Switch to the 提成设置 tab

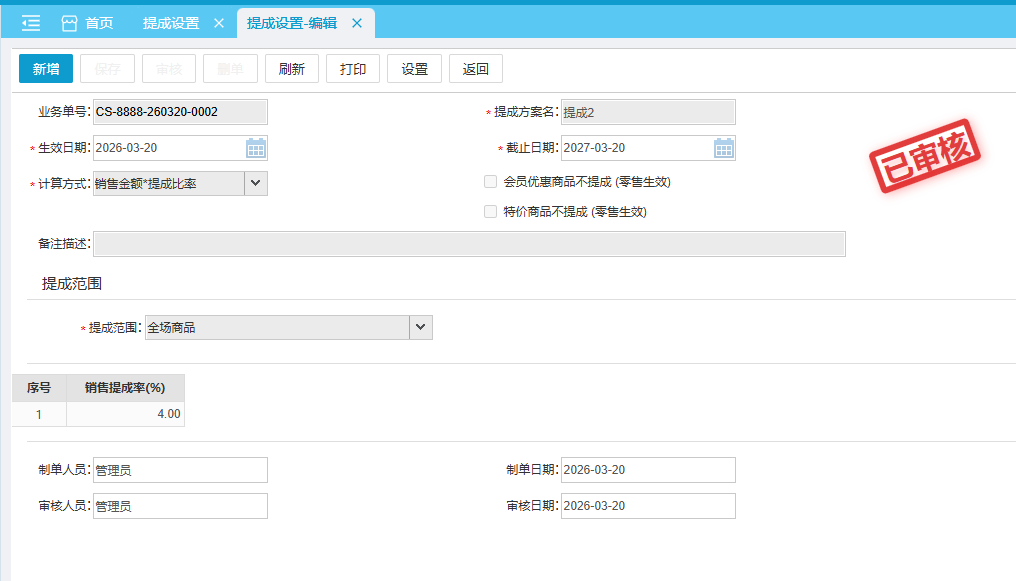tap(170, 23)
